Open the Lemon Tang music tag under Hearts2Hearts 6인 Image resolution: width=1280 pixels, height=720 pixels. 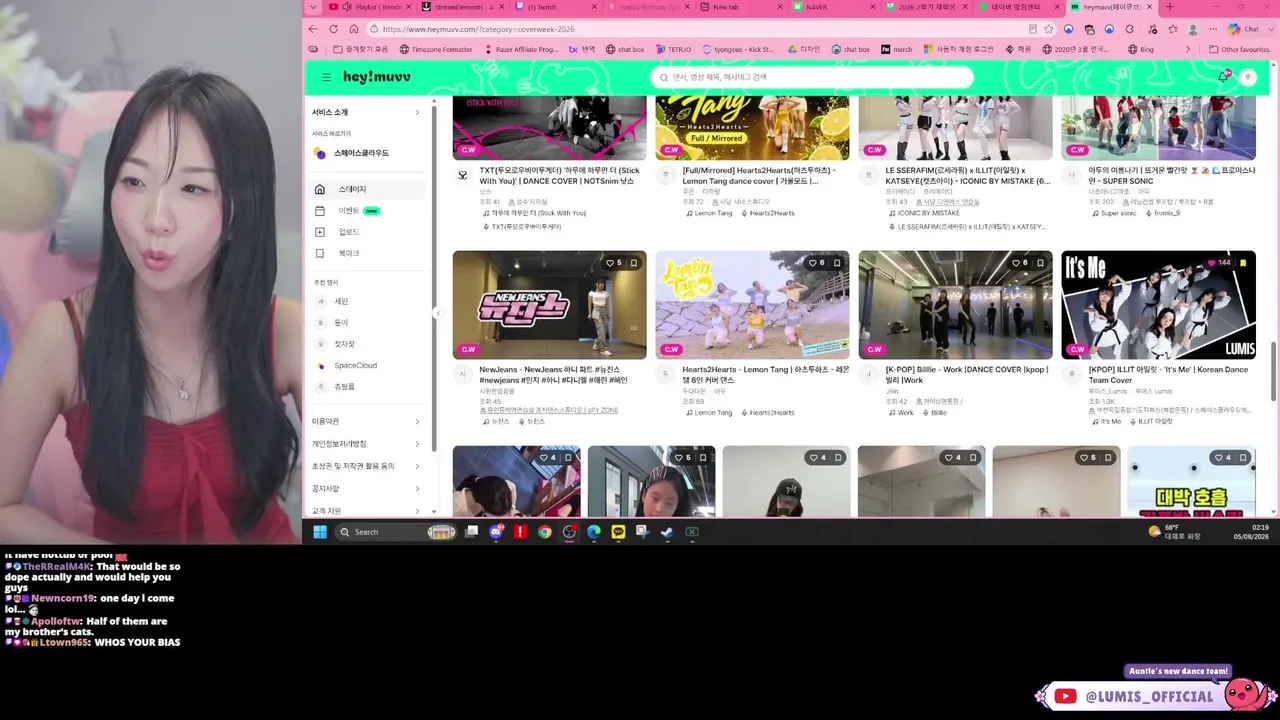click(x=709, y=413)
